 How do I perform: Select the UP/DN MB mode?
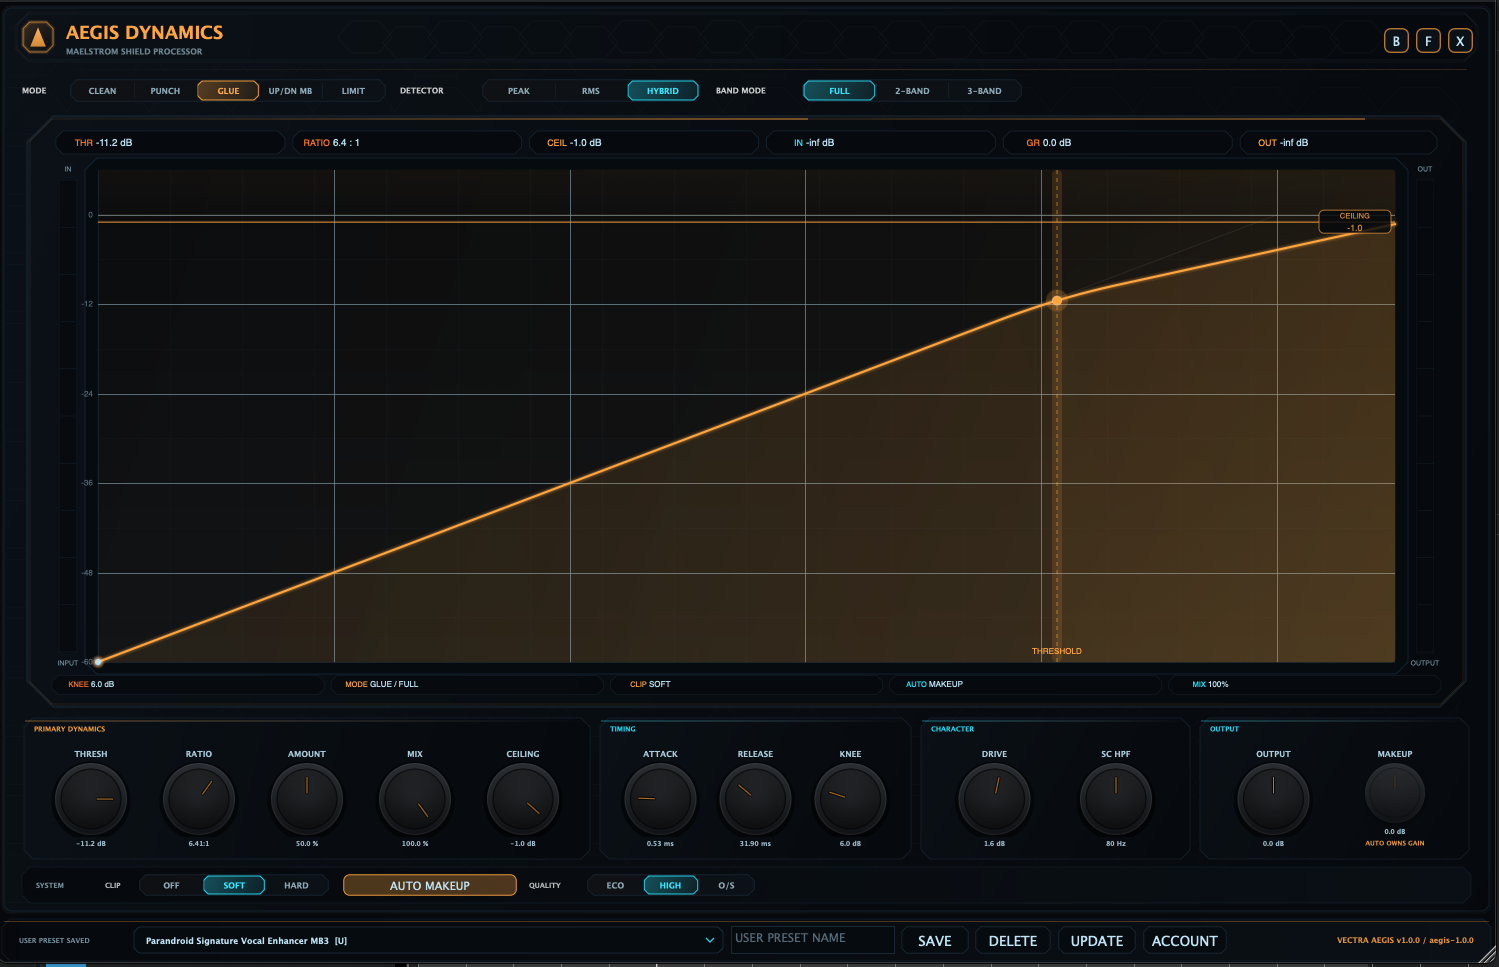pyautogui.click(x=290, y=91)
